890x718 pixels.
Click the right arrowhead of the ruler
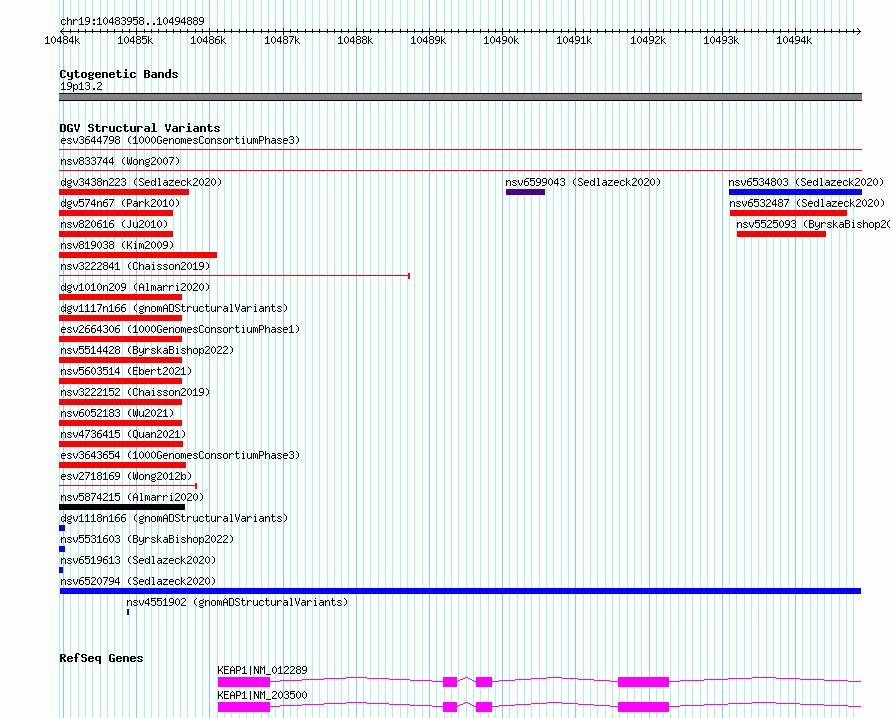(x=859, y=31)
